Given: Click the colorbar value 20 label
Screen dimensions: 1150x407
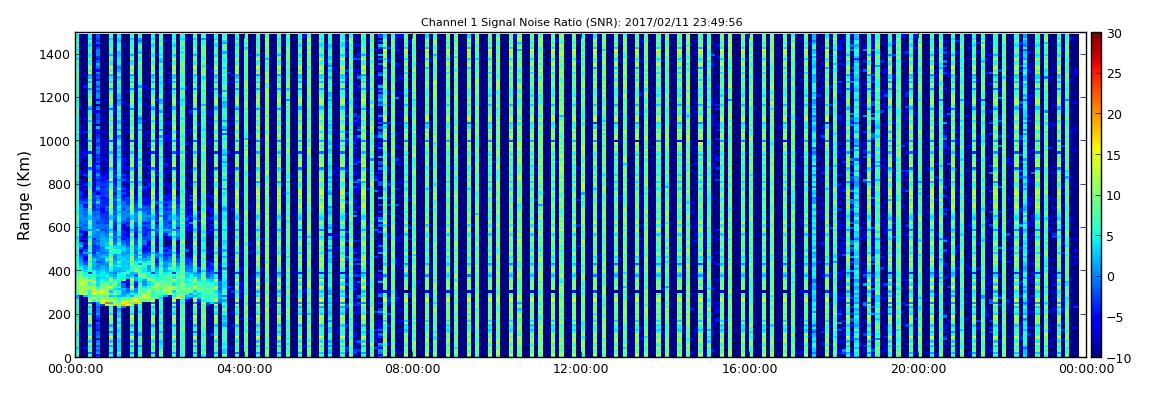Looking at the screenshot, I should coord(1115,114).
